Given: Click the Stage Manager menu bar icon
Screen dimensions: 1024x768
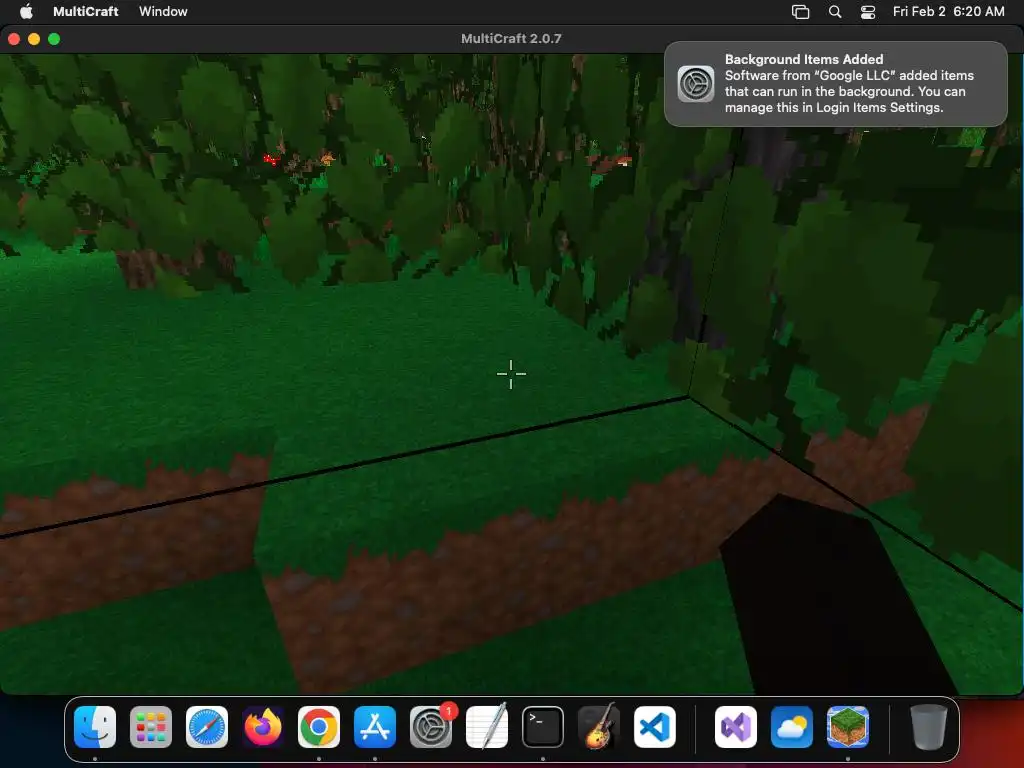Looking at the screenshot, I should [x=801, y=12].
